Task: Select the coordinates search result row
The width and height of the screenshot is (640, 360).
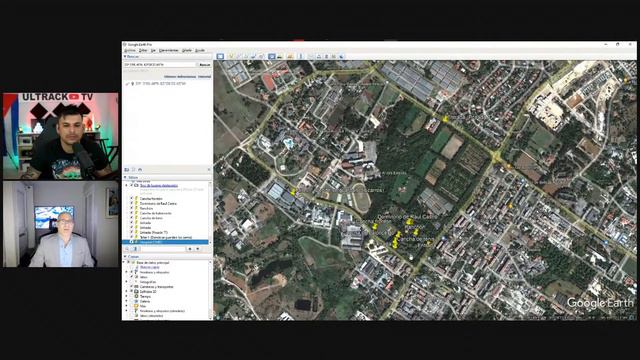Action: click(160, 83)
